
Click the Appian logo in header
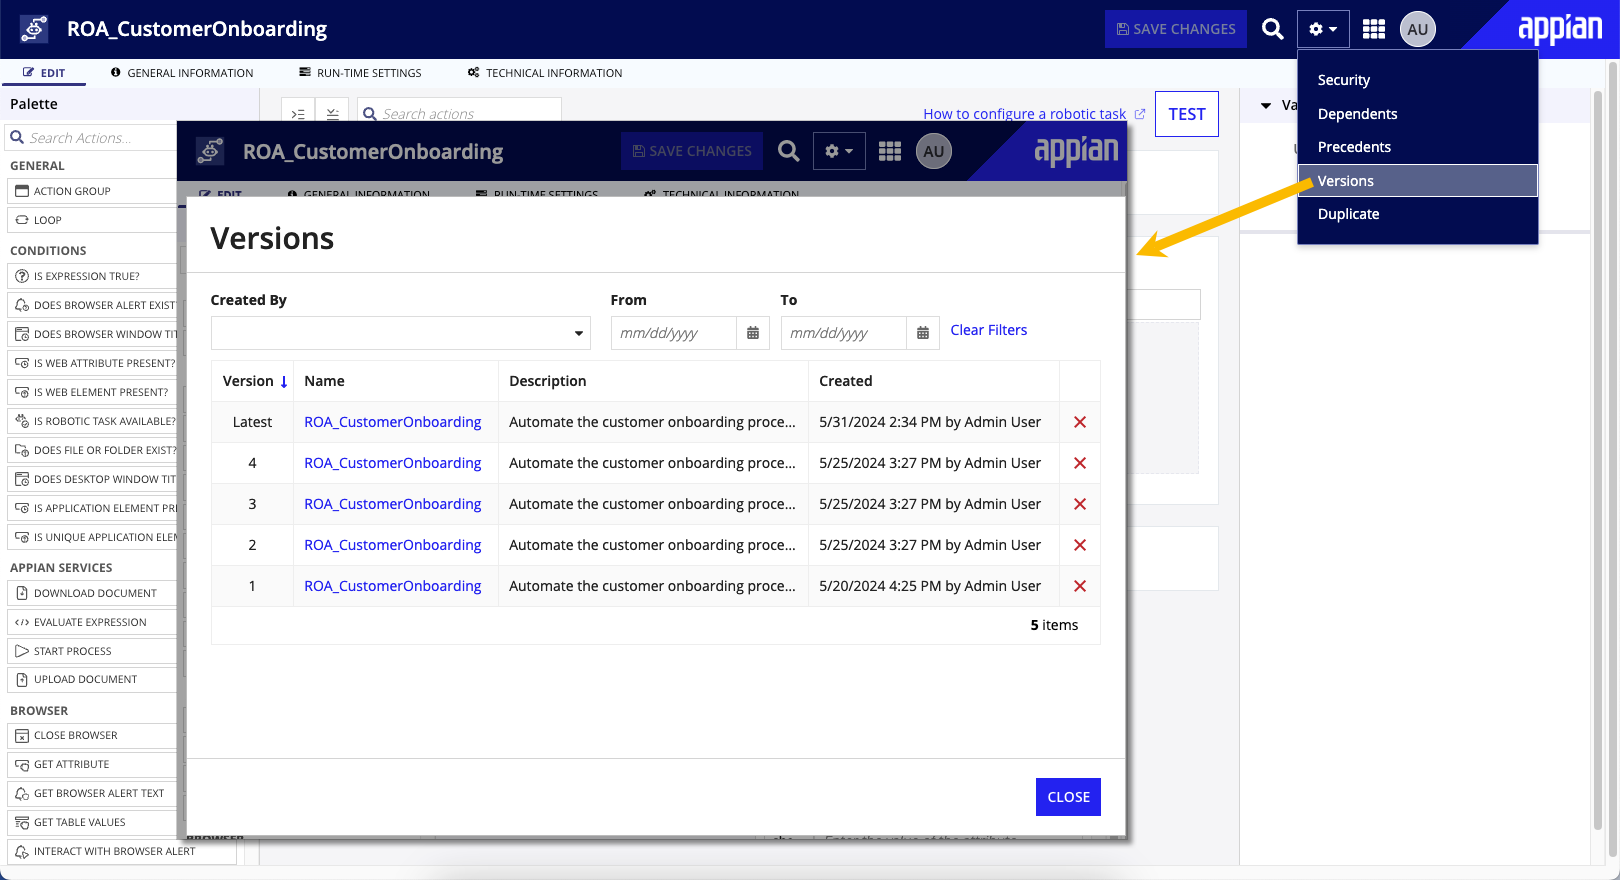coord(1560,28)
